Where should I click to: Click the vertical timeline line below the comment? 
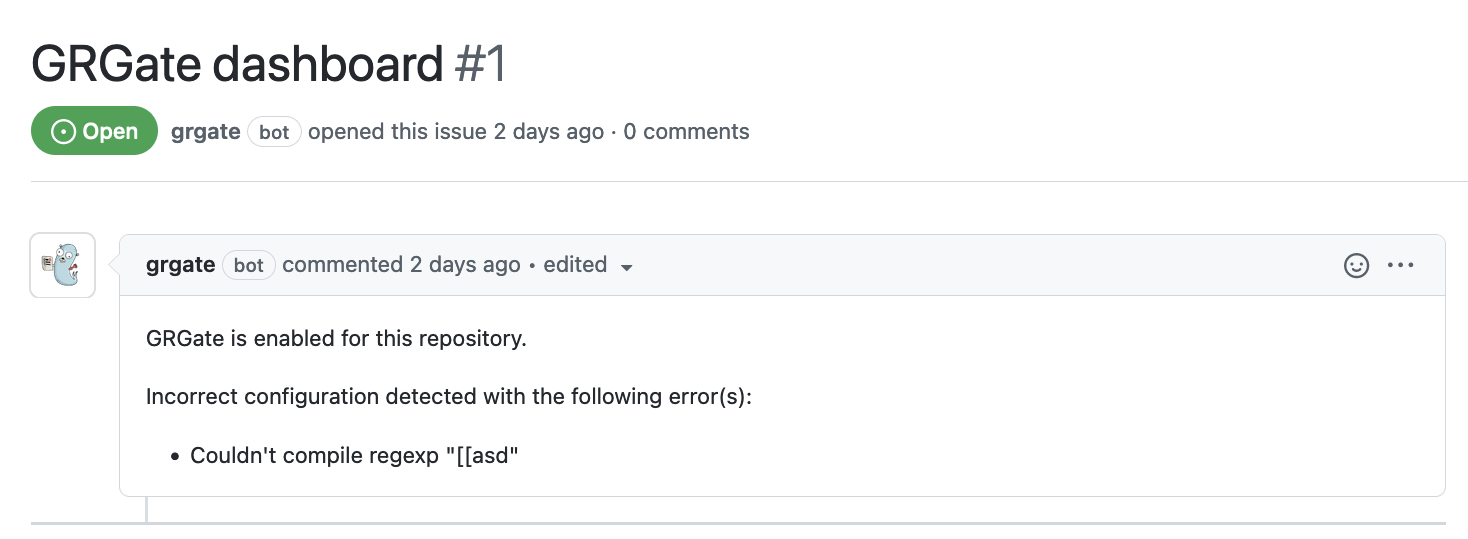click(147, 509)
